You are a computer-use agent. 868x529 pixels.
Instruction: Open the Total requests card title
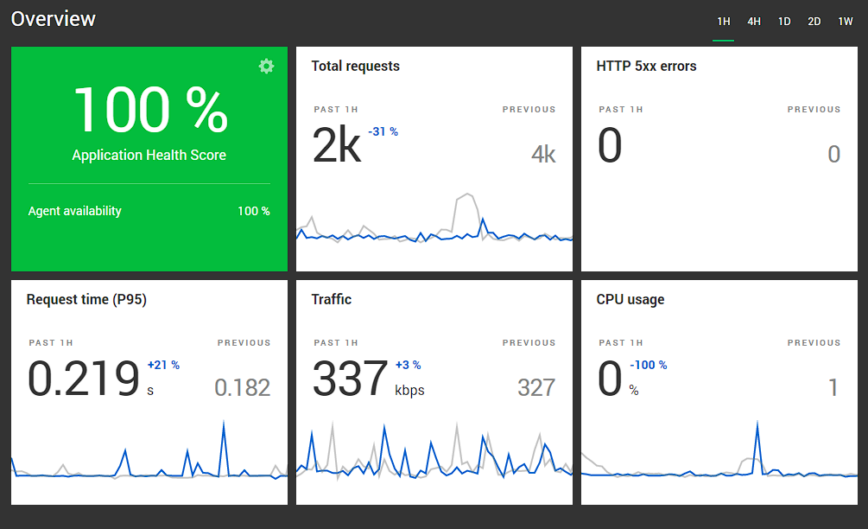pos(355,66)
